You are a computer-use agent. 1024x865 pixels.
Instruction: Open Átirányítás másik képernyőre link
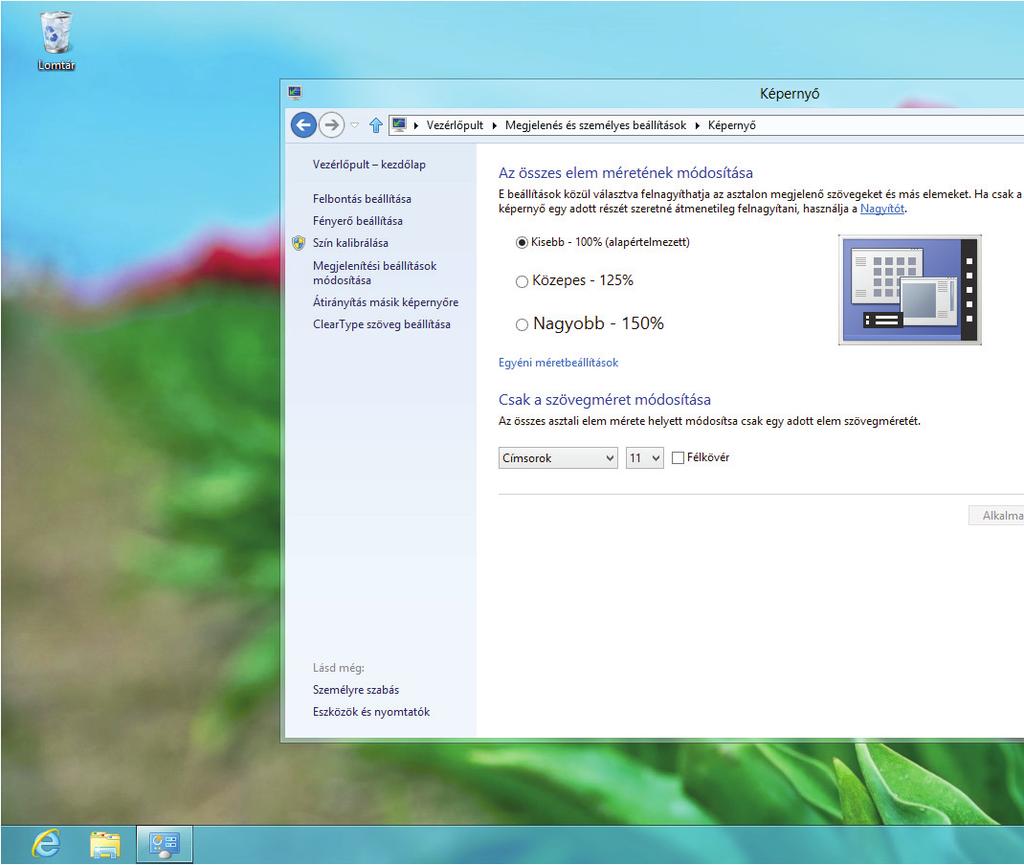[x=385, y=302]
